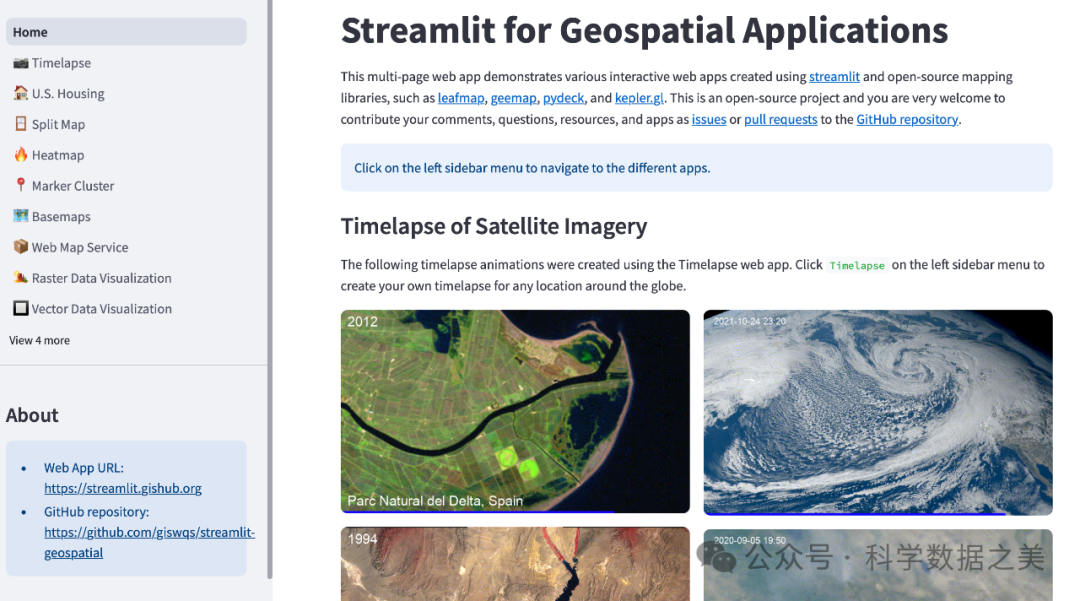
Task: Click the fire icon next to Heatmap
Action: click(x=20, y=155)
